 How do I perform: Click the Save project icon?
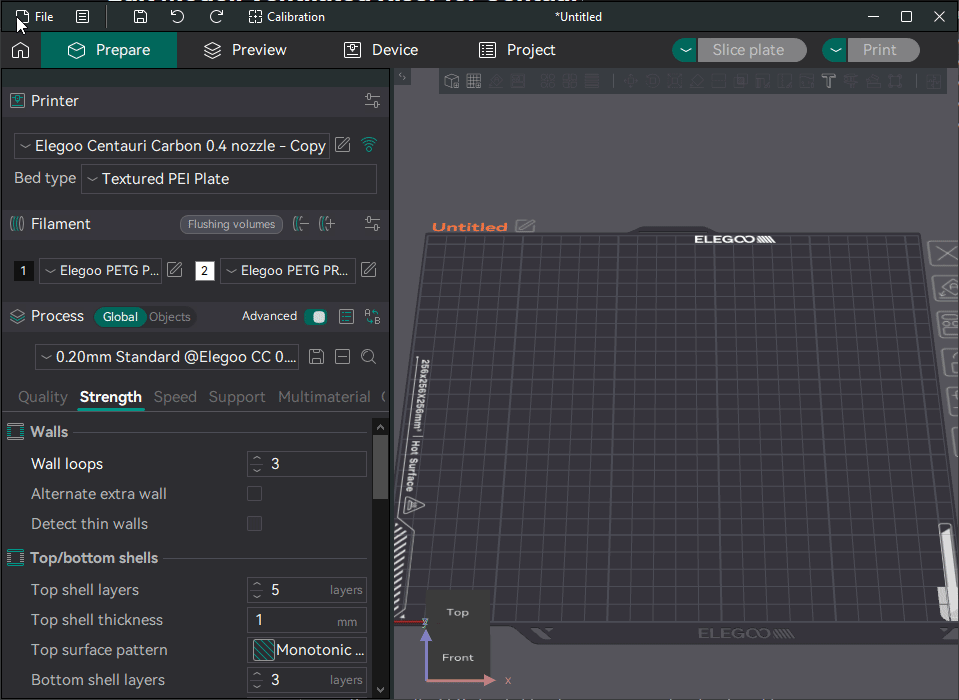point(140,17)
